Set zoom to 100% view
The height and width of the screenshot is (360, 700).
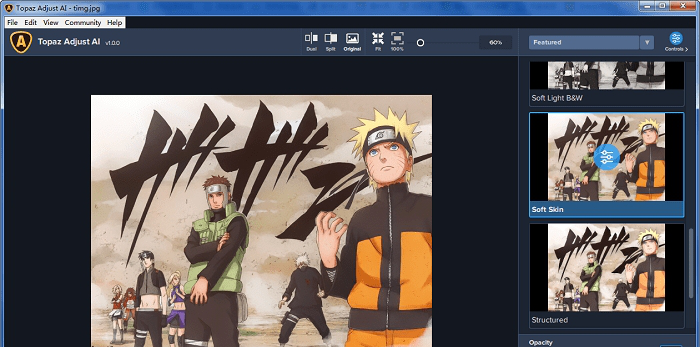pos(397,42)
